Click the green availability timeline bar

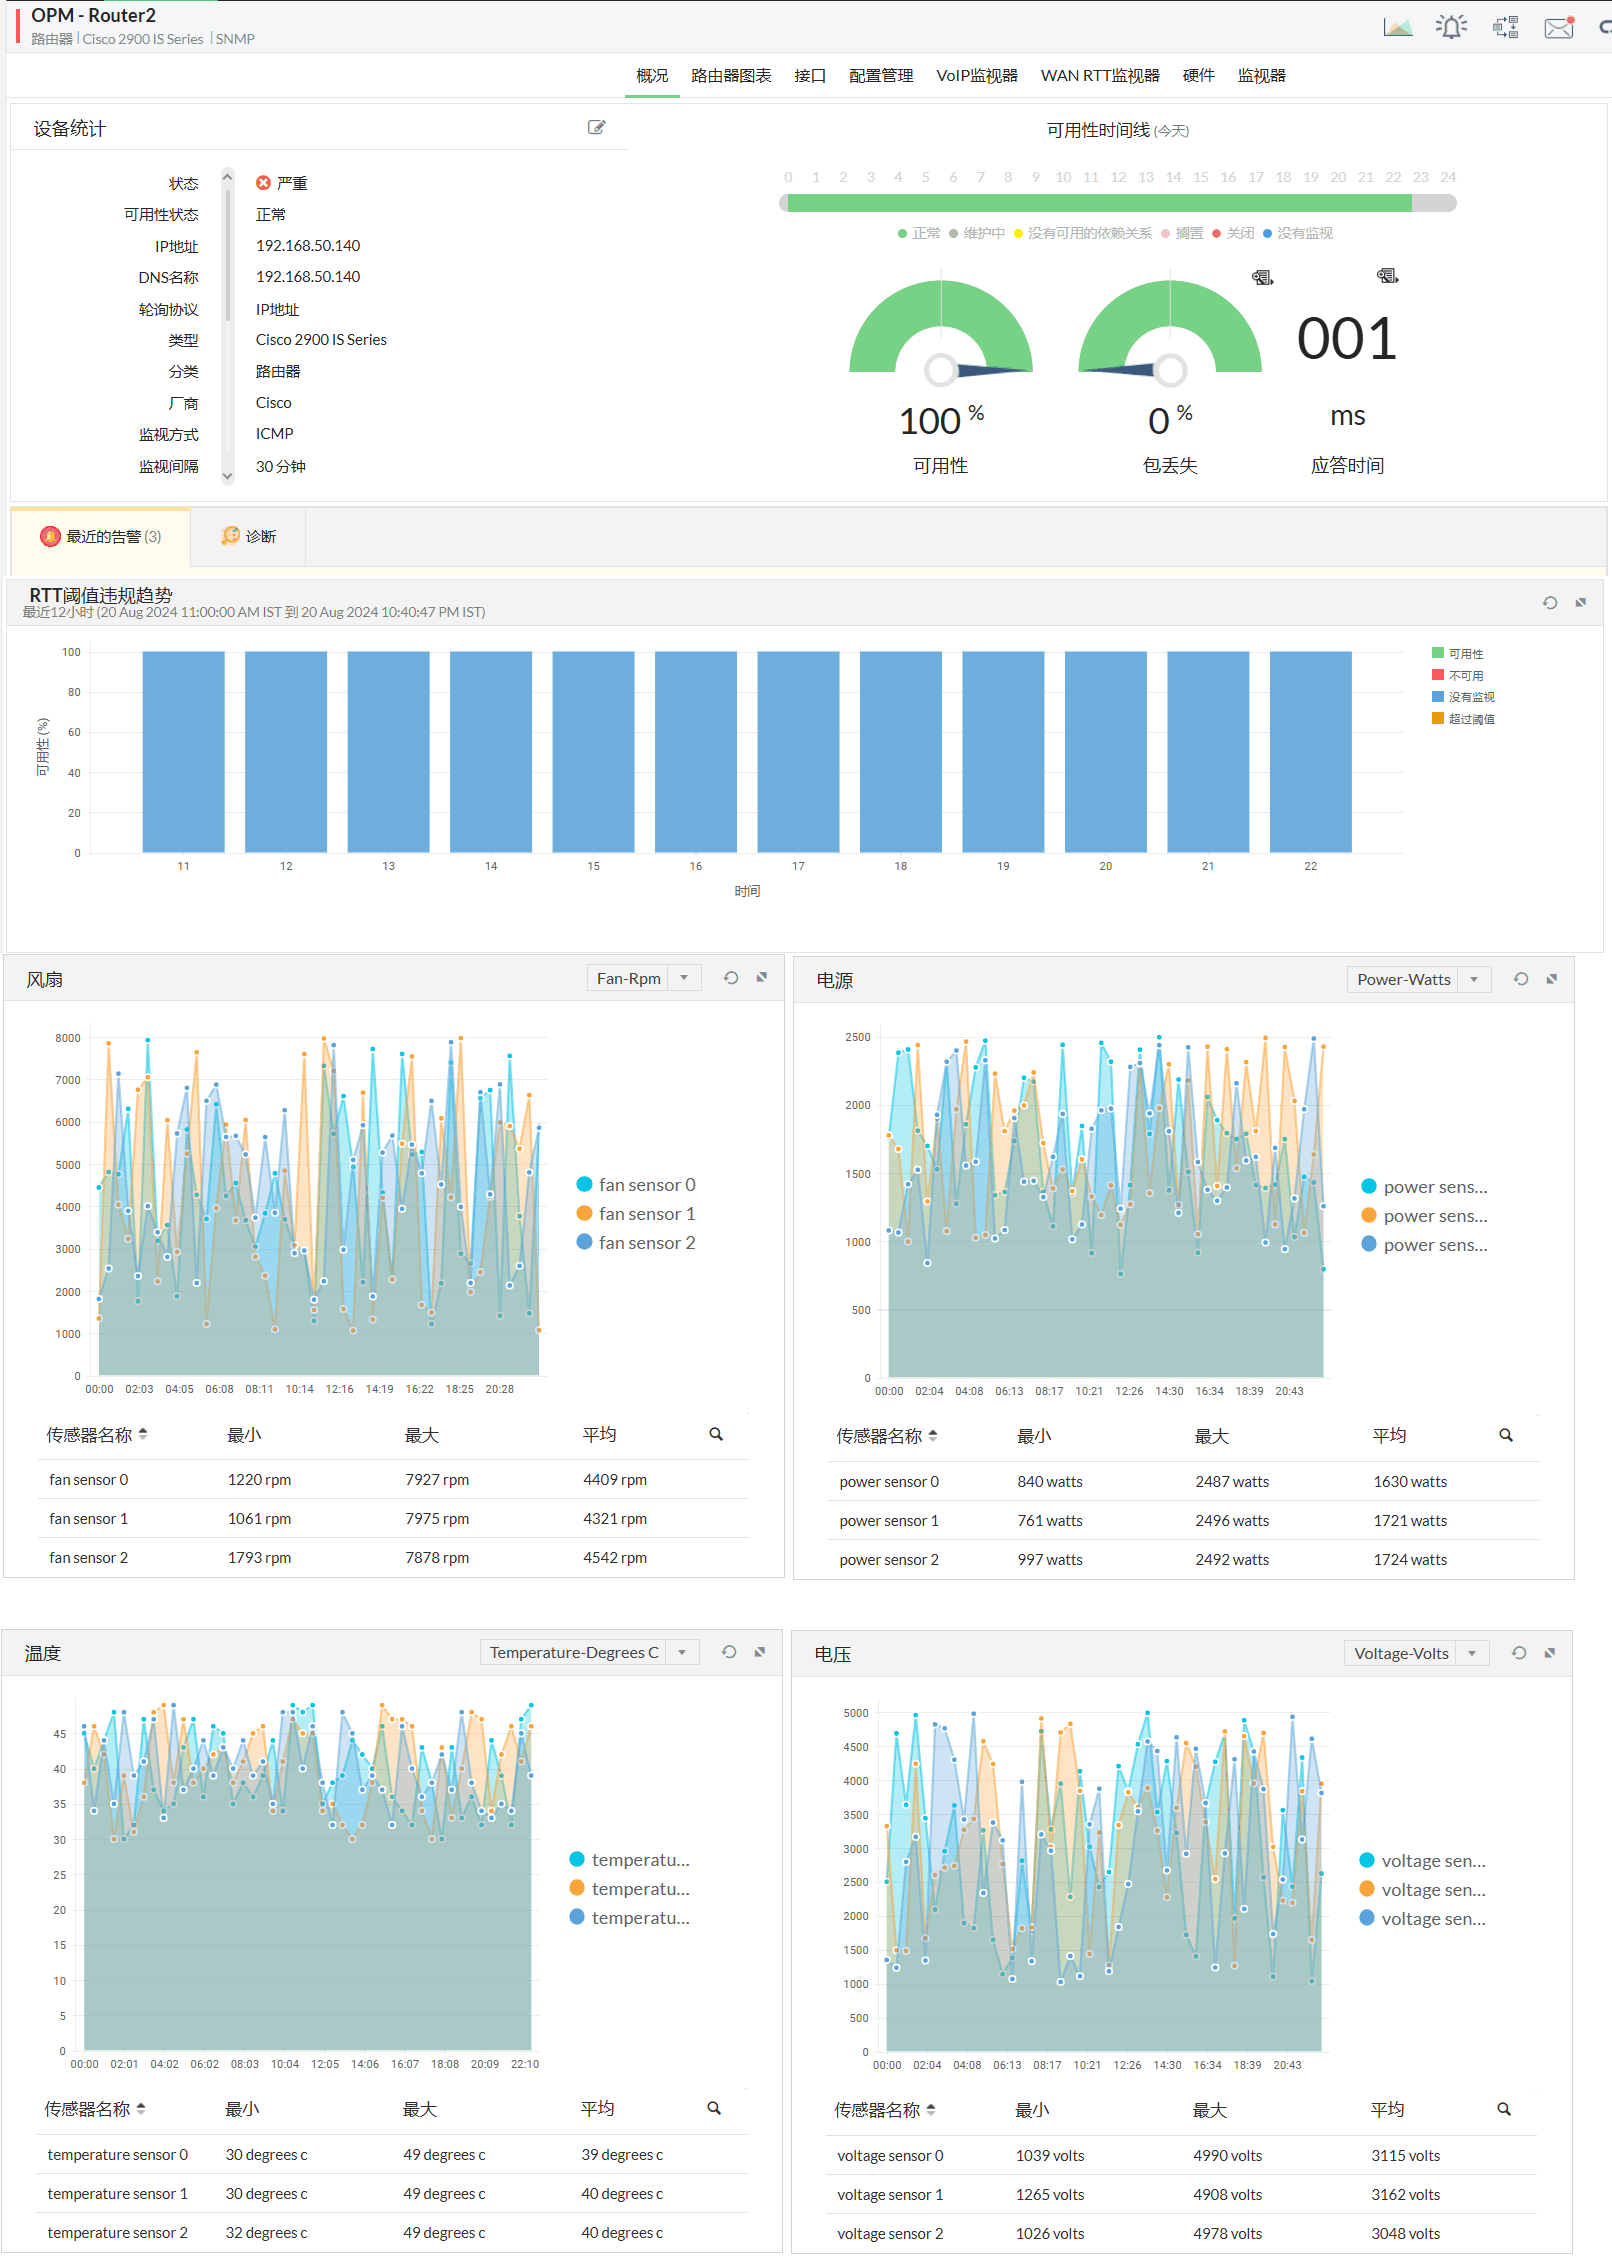(1099, 203)
